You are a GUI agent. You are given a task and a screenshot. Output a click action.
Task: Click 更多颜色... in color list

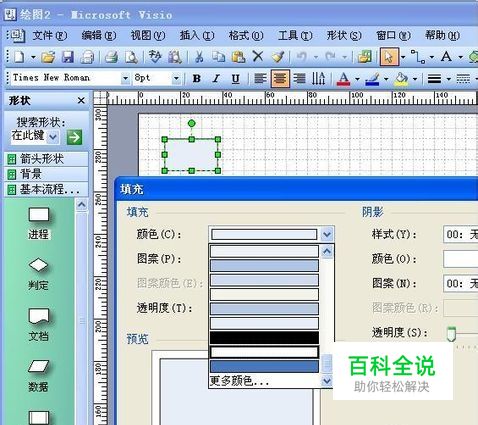(239, 381)
